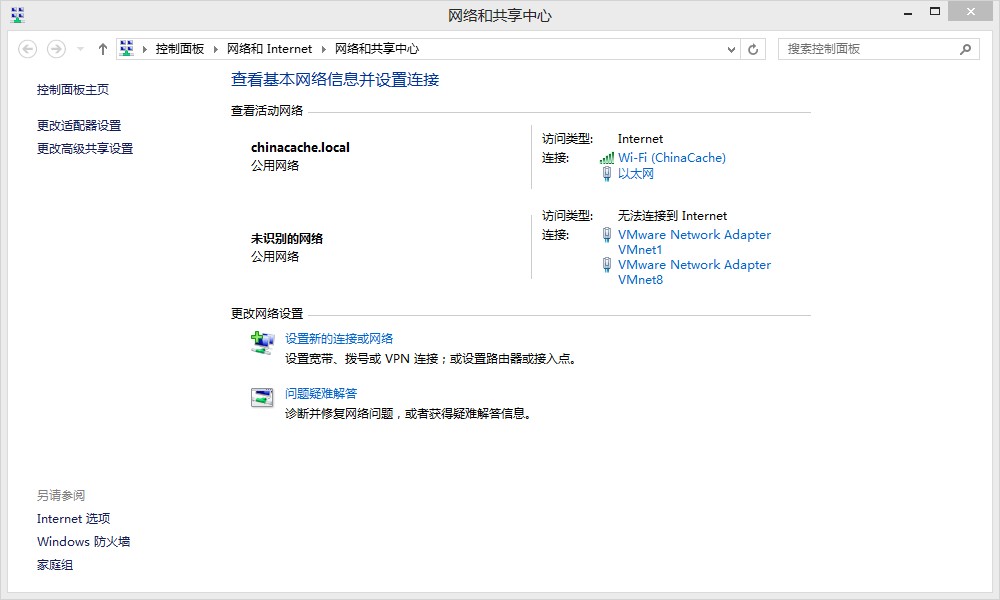This screenshot has height=600, width=1000.
Task: Click the network icon in the address bar
Action: [x=126, y=48]
